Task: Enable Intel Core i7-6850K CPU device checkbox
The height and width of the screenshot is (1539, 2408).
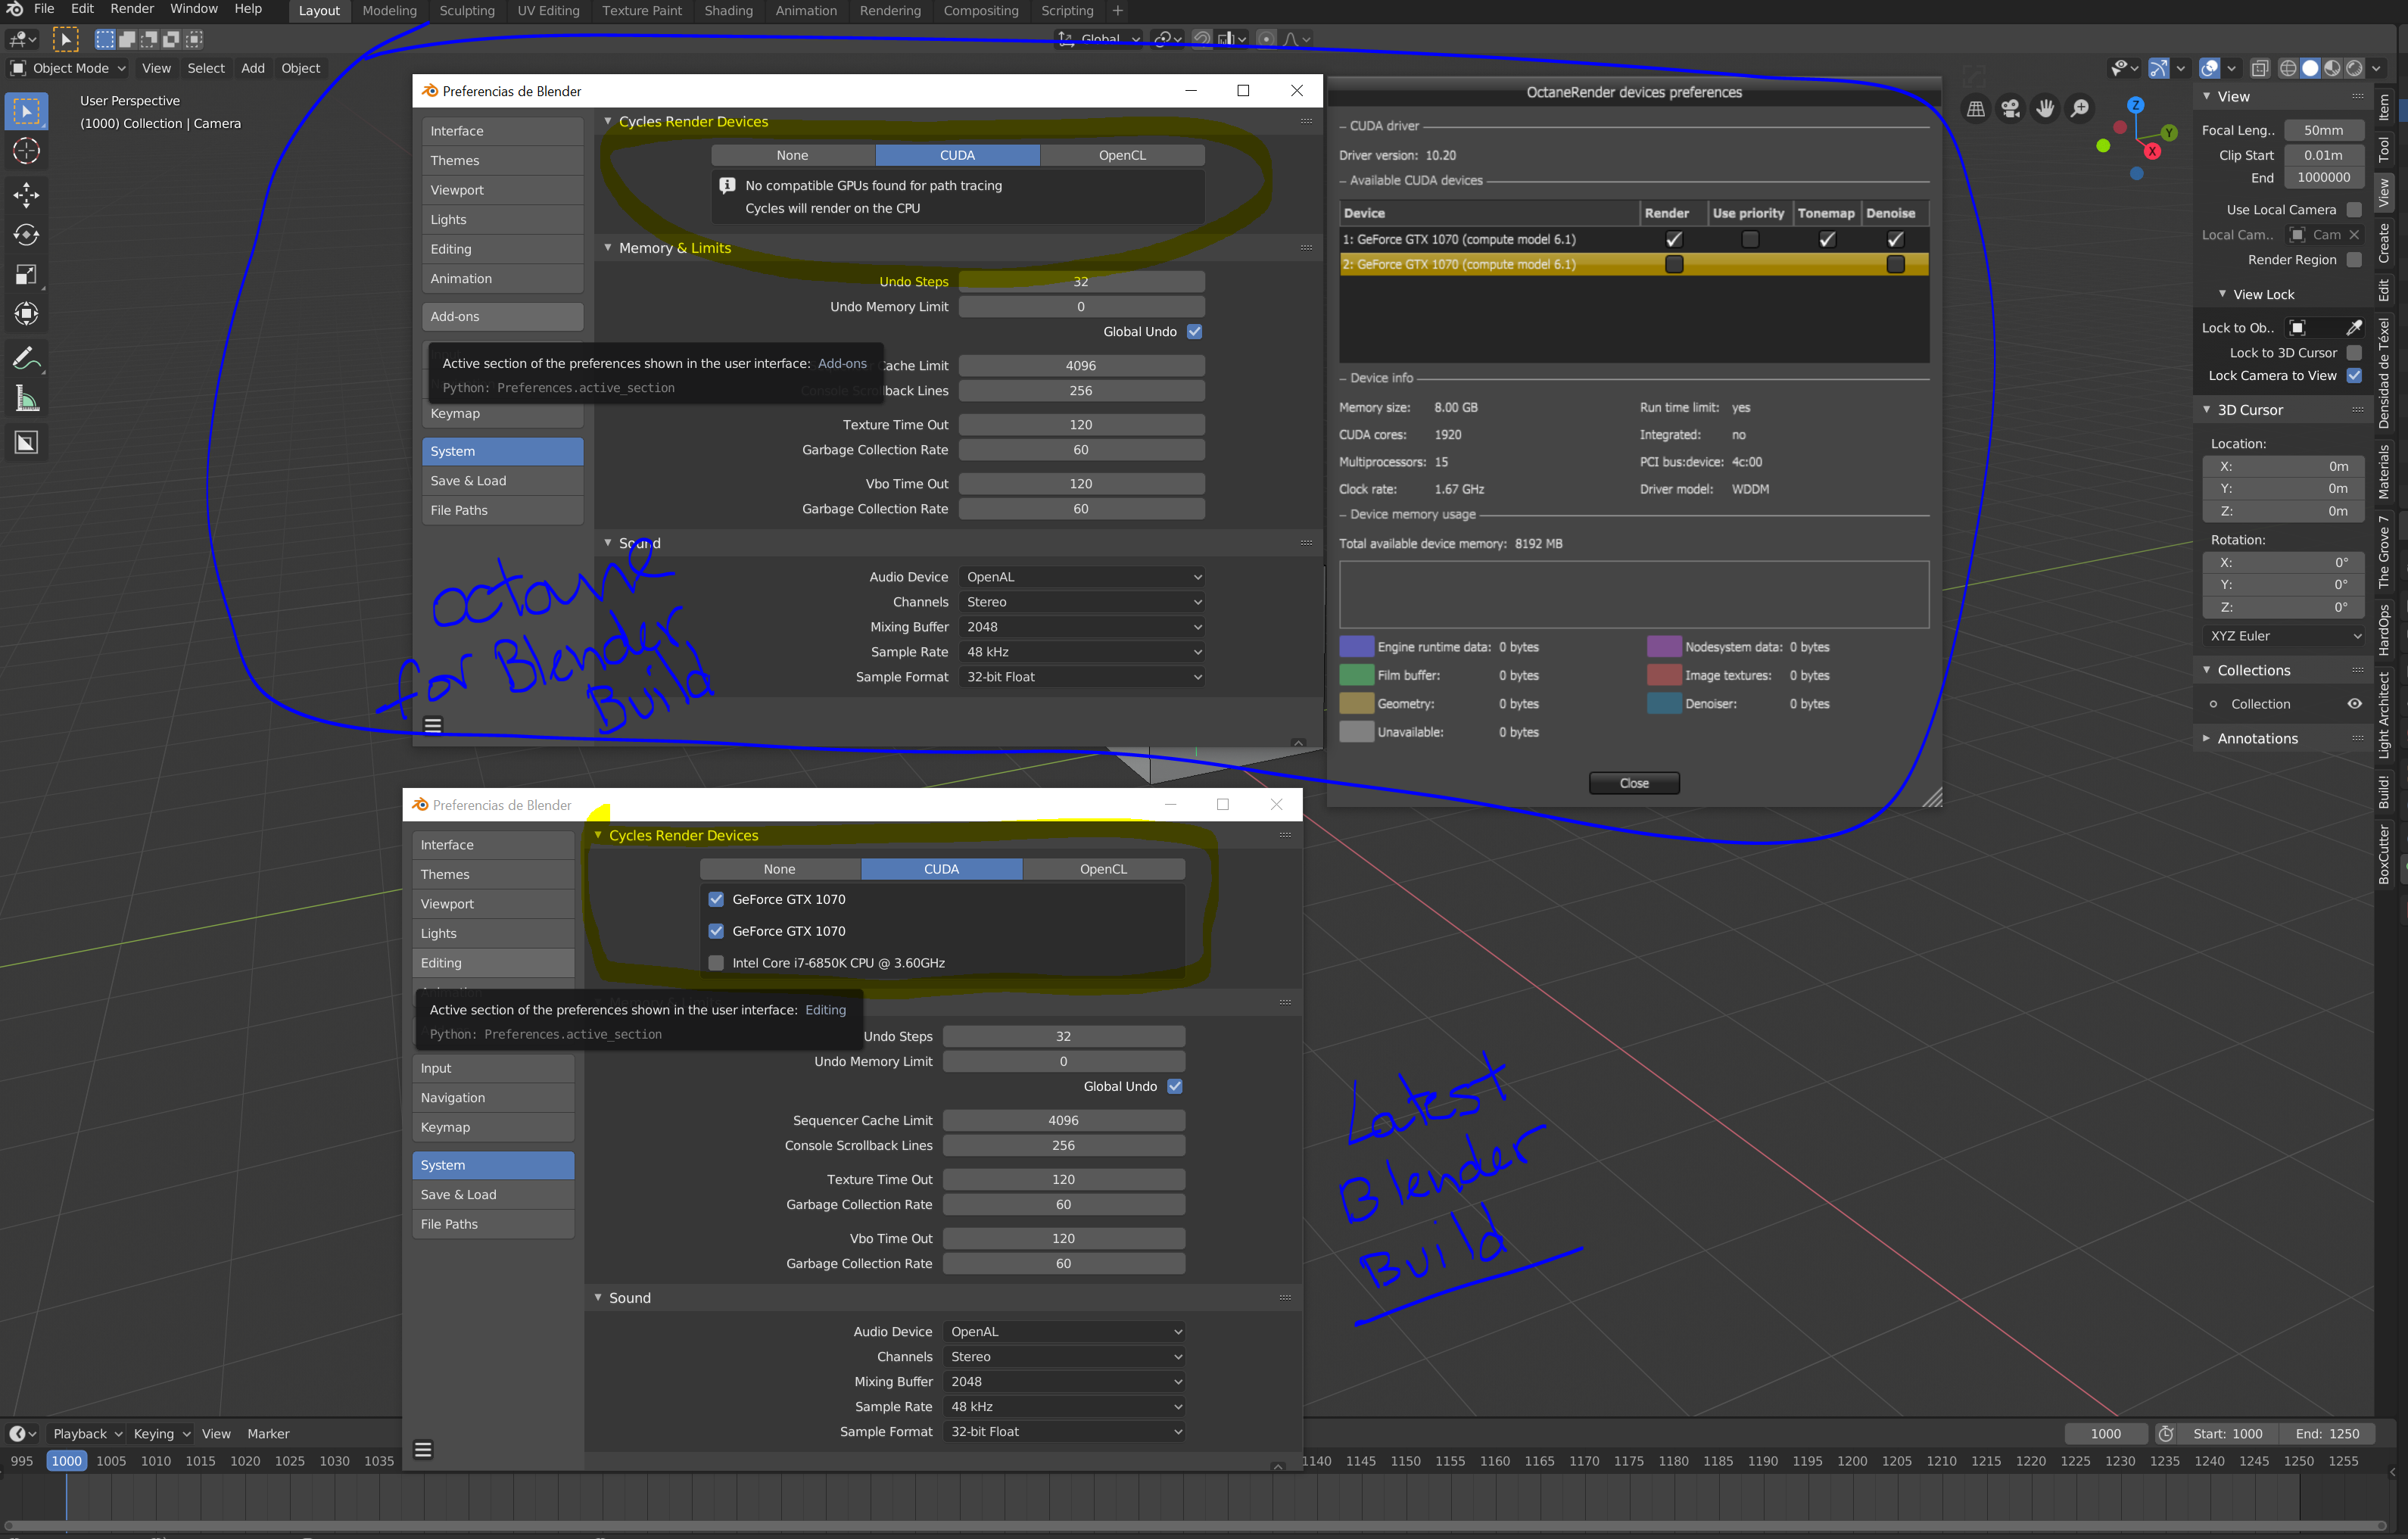Action: point(716,963)
